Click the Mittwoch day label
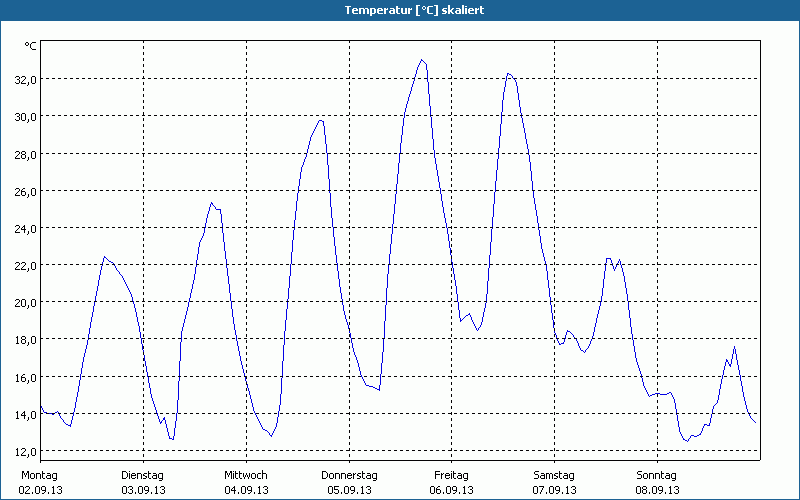800x500 pixels. [x=246, y=476]
